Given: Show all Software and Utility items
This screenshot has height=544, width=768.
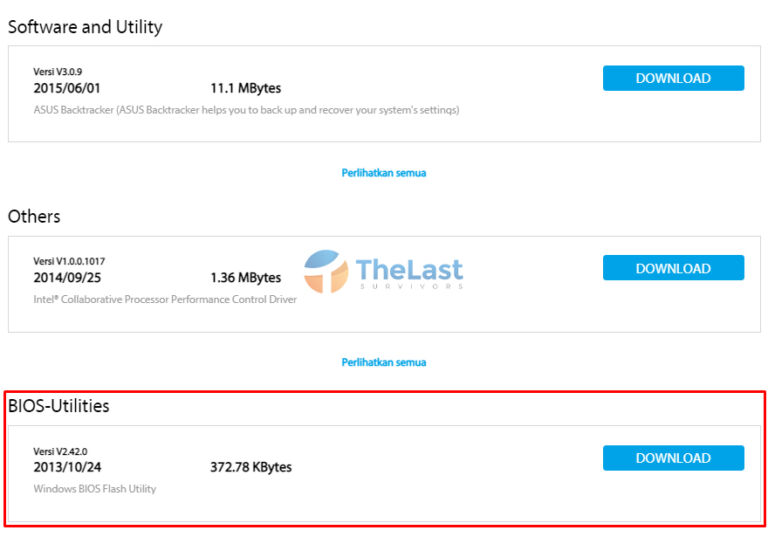Looking at the screenshot, I should [x=384, y=173].
